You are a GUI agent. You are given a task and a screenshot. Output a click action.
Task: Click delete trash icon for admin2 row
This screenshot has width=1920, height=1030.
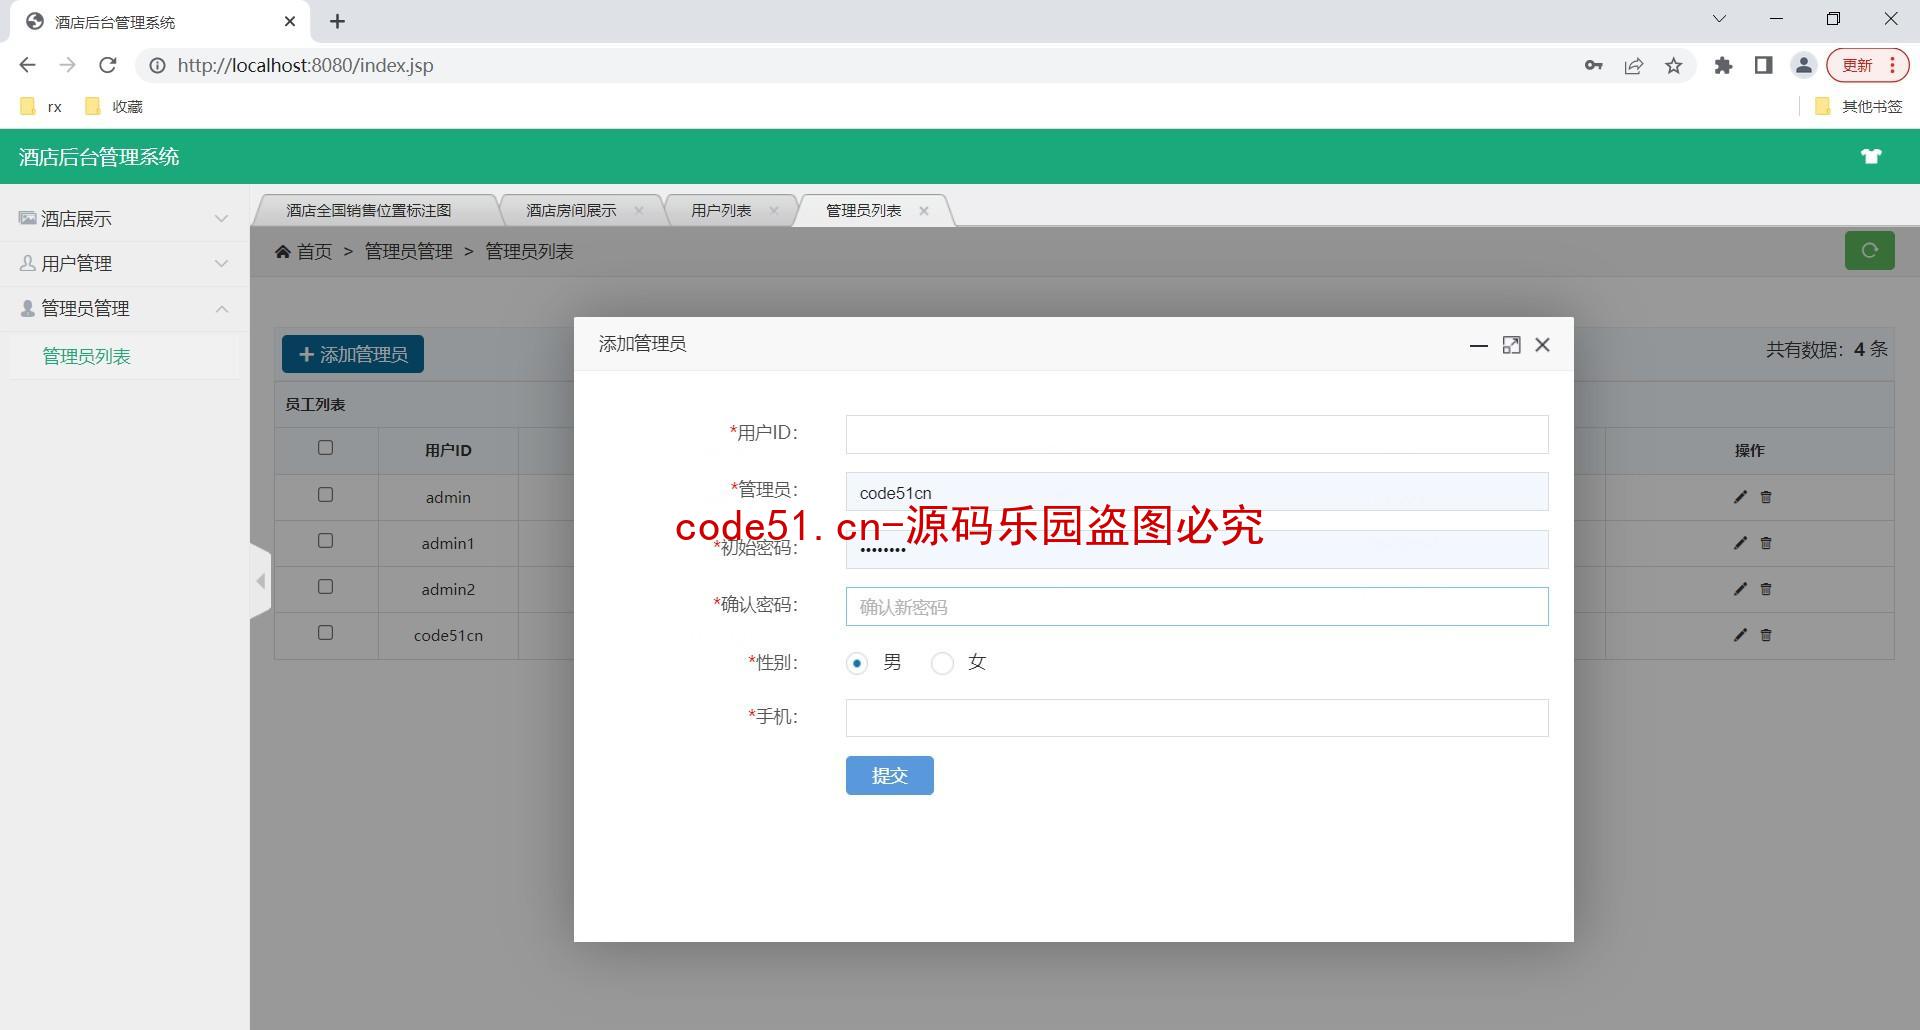(1766, 589)
